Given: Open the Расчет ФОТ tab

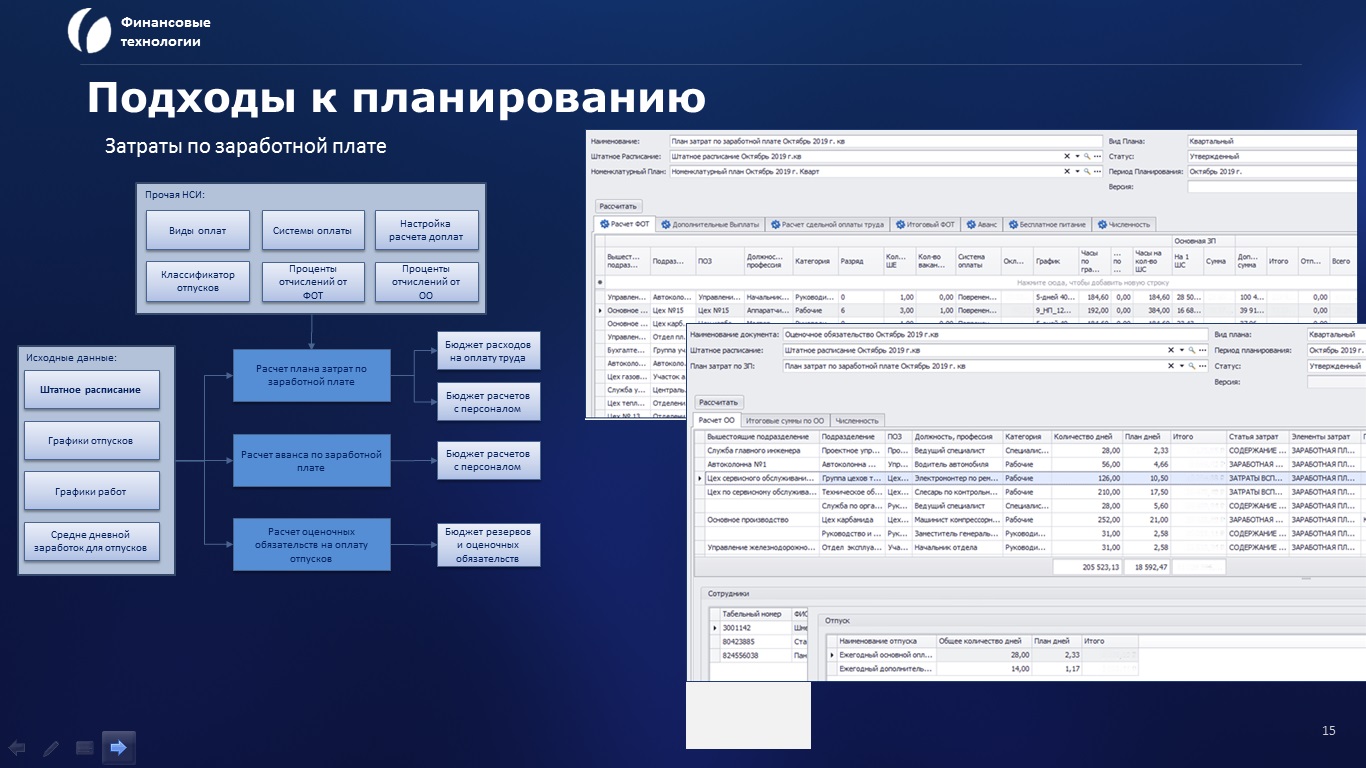Looking at the screenshot, I should coord(625,225).
